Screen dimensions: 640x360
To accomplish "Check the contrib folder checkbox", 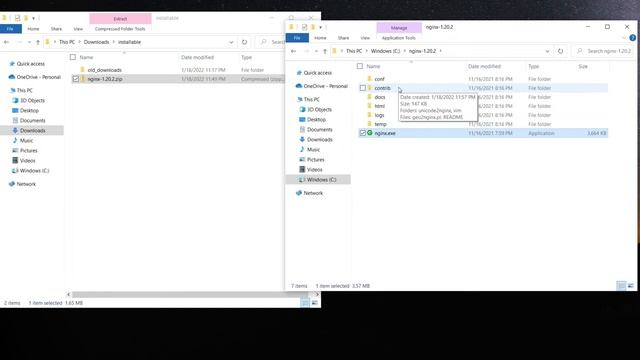I will pos(362,88).
